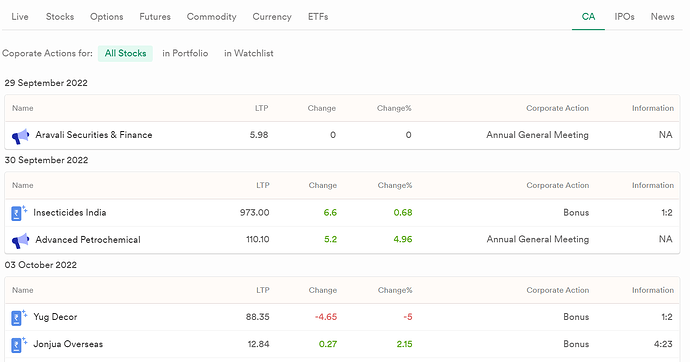Viewport: 690px width, 362px height.
Task: Open the Options tab
Action: [106, 17]
